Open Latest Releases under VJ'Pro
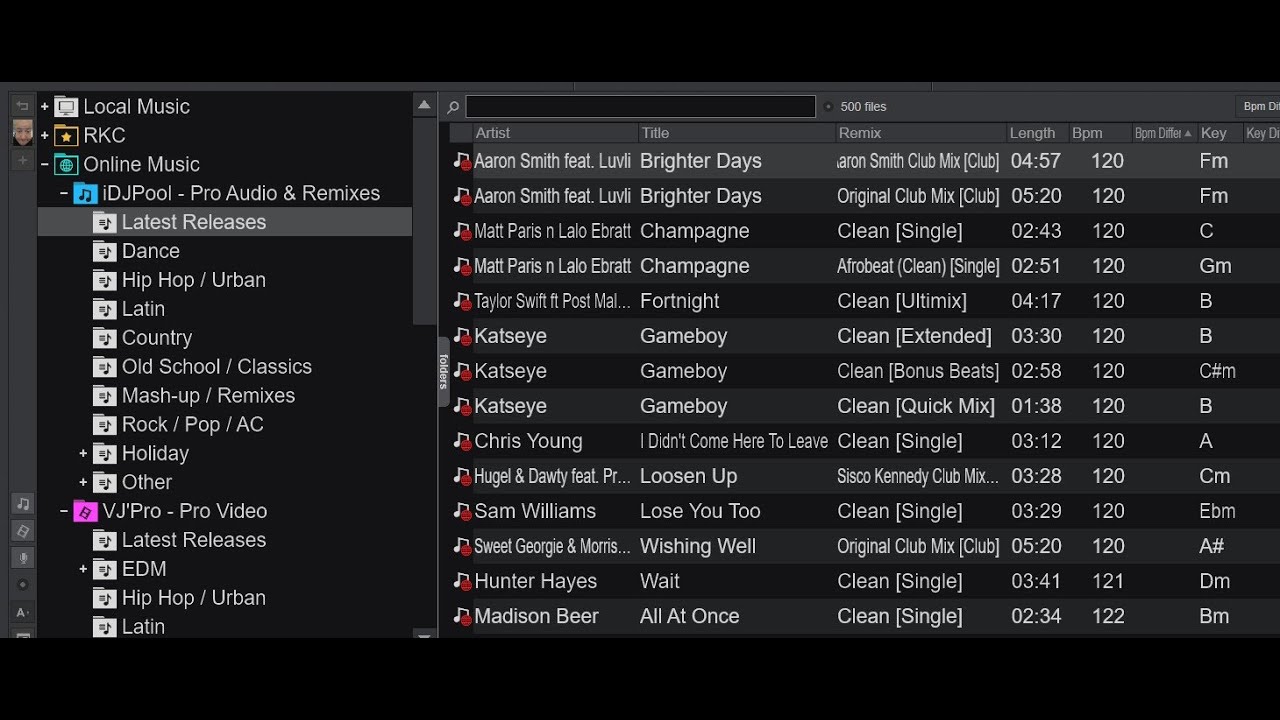Viewport: 1280px width, 720px height. point(194,540)
